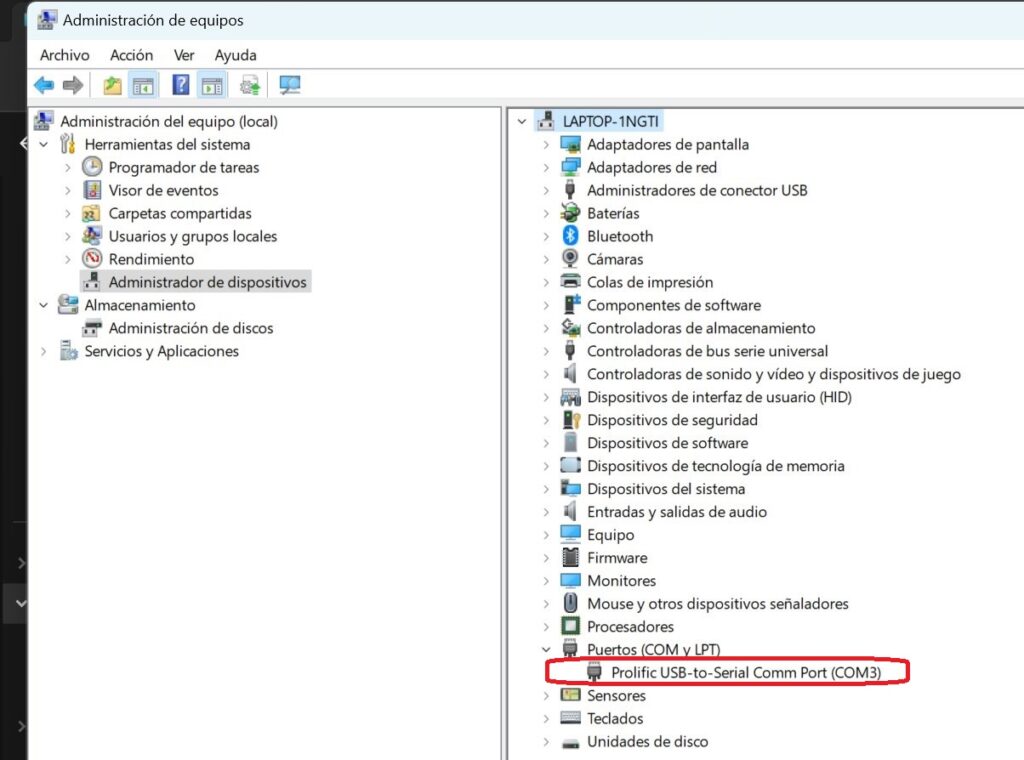Toggle the Show/Hide action pane icon
1024x760 pixels.
[212, 85]
